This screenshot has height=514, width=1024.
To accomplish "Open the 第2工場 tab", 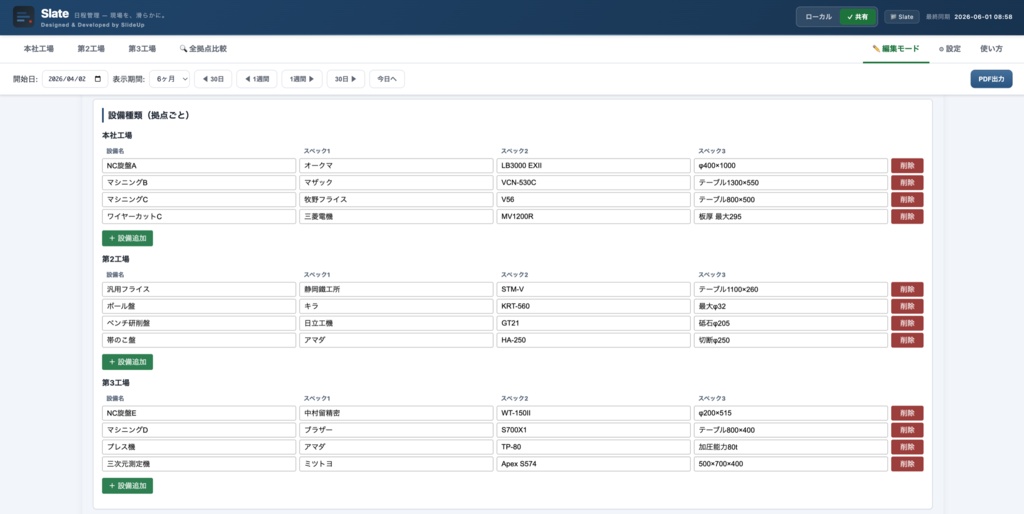I will pos(91,49).
